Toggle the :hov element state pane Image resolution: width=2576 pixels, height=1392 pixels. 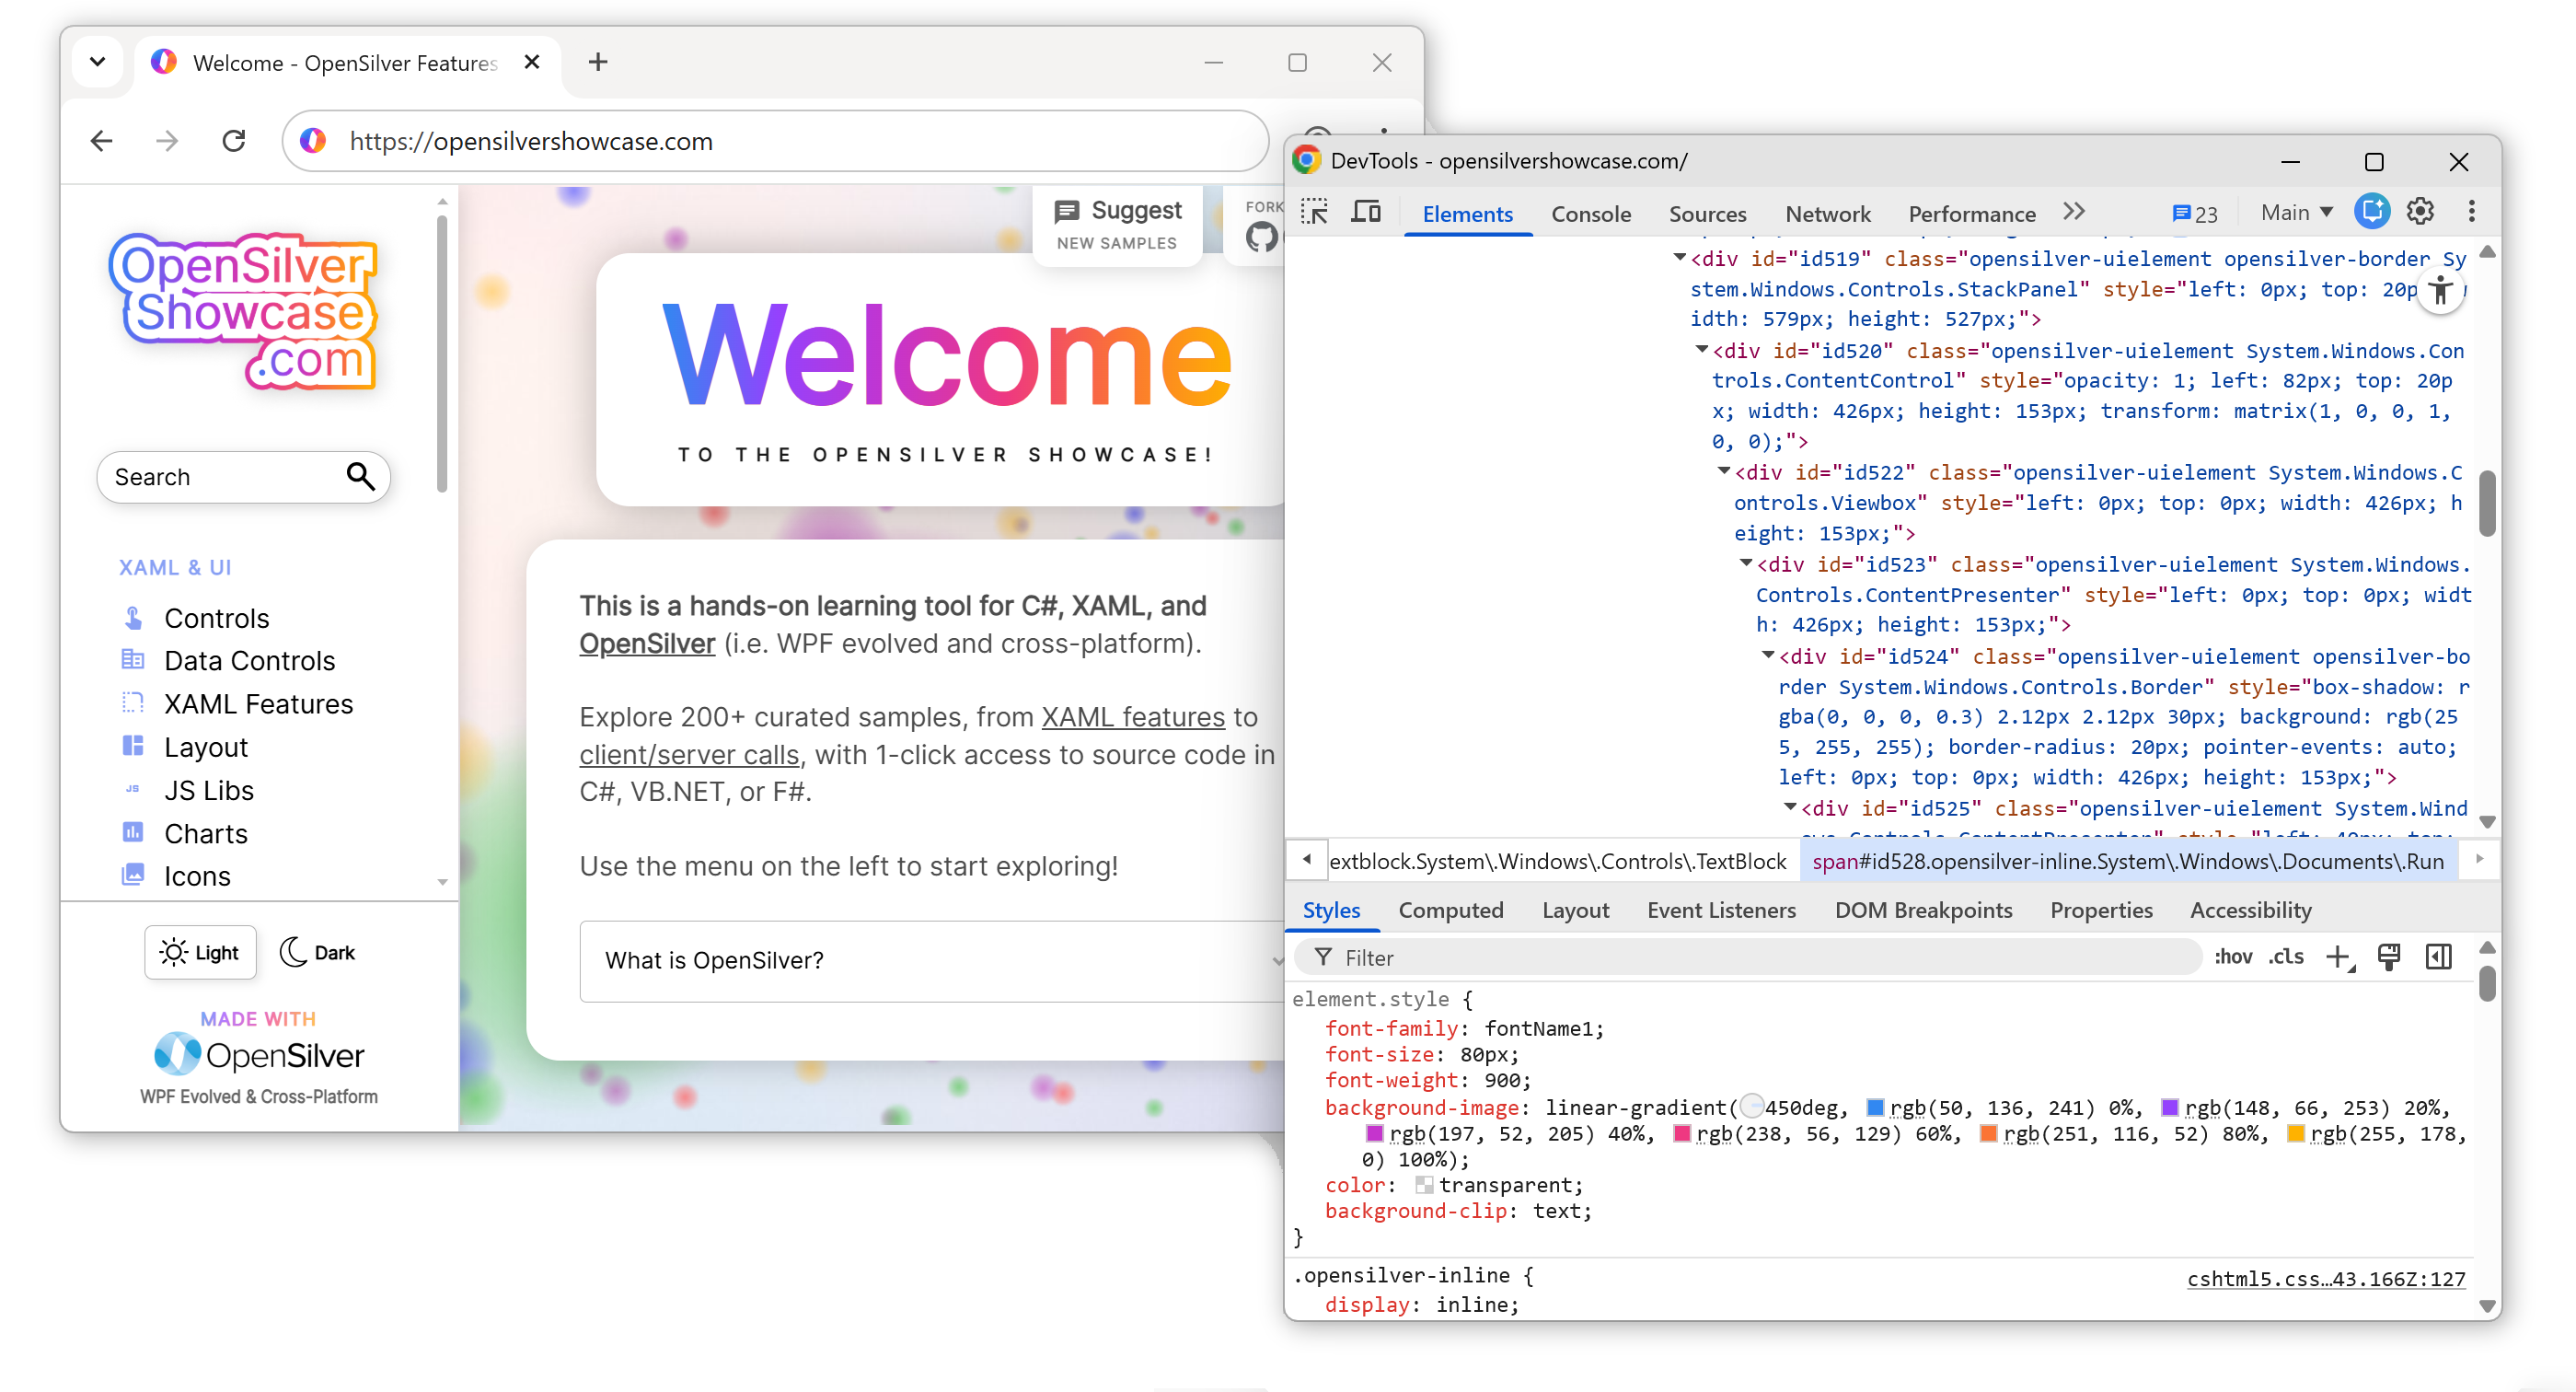coord(2234,957)
